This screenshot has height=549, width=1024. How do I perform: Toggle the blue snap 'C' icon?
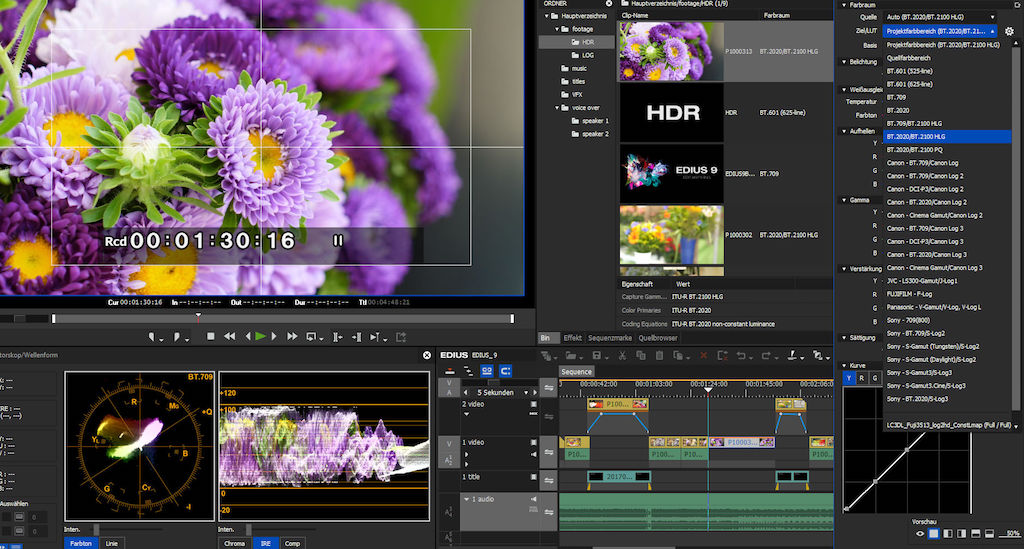point(505,371)
